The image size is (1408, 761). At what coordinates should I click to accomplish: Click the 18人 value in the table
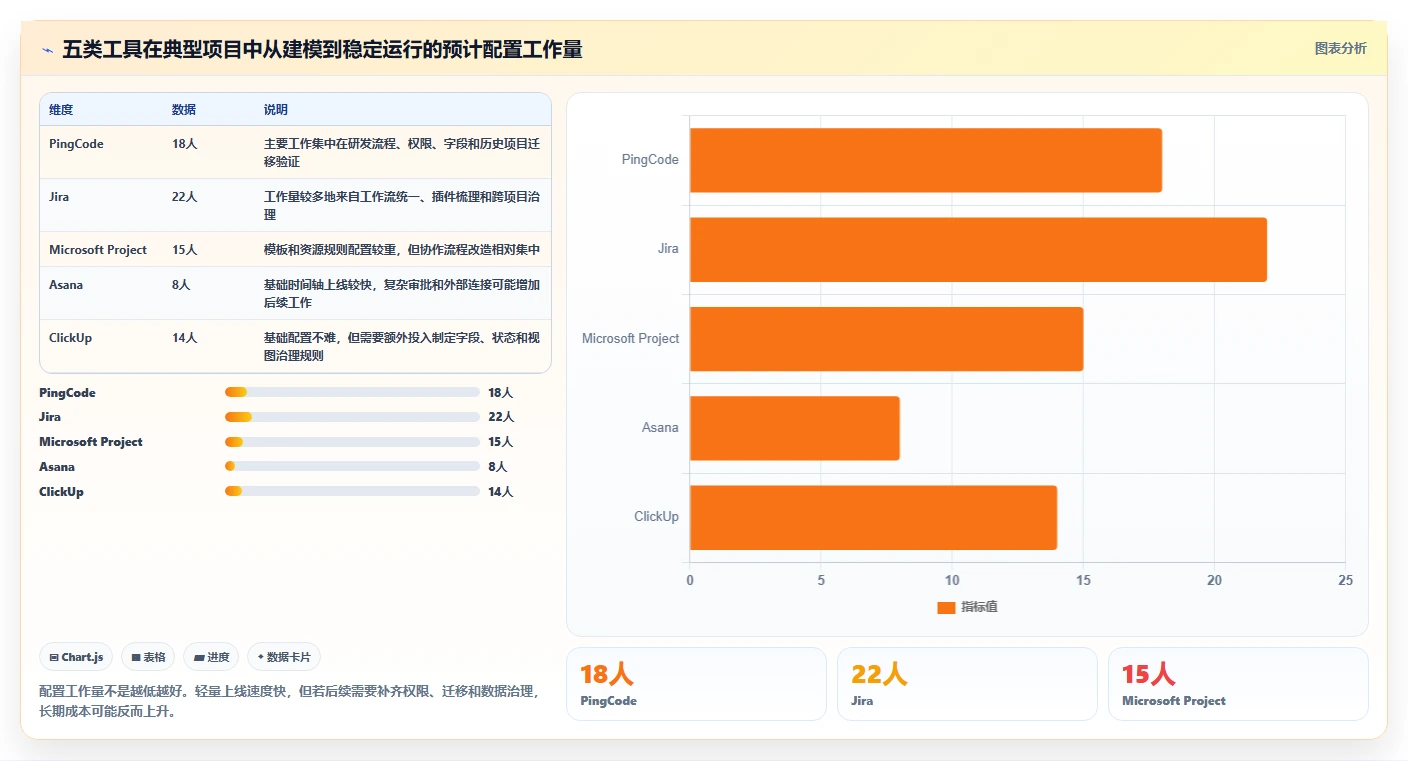pos(185,144)
